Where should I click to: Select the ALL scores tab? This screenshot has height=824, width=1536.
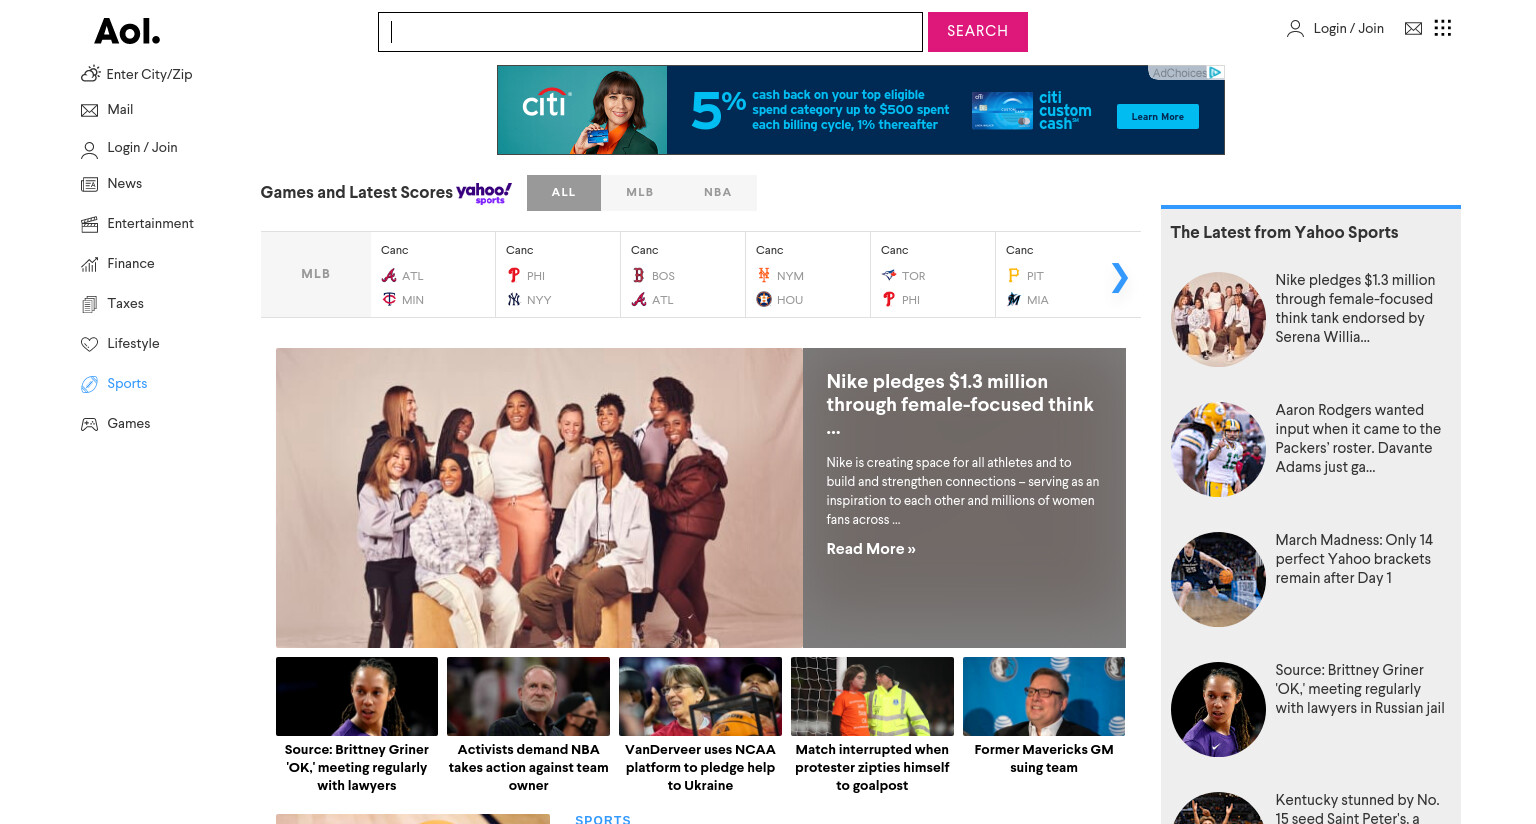click(x=564, y=193)
